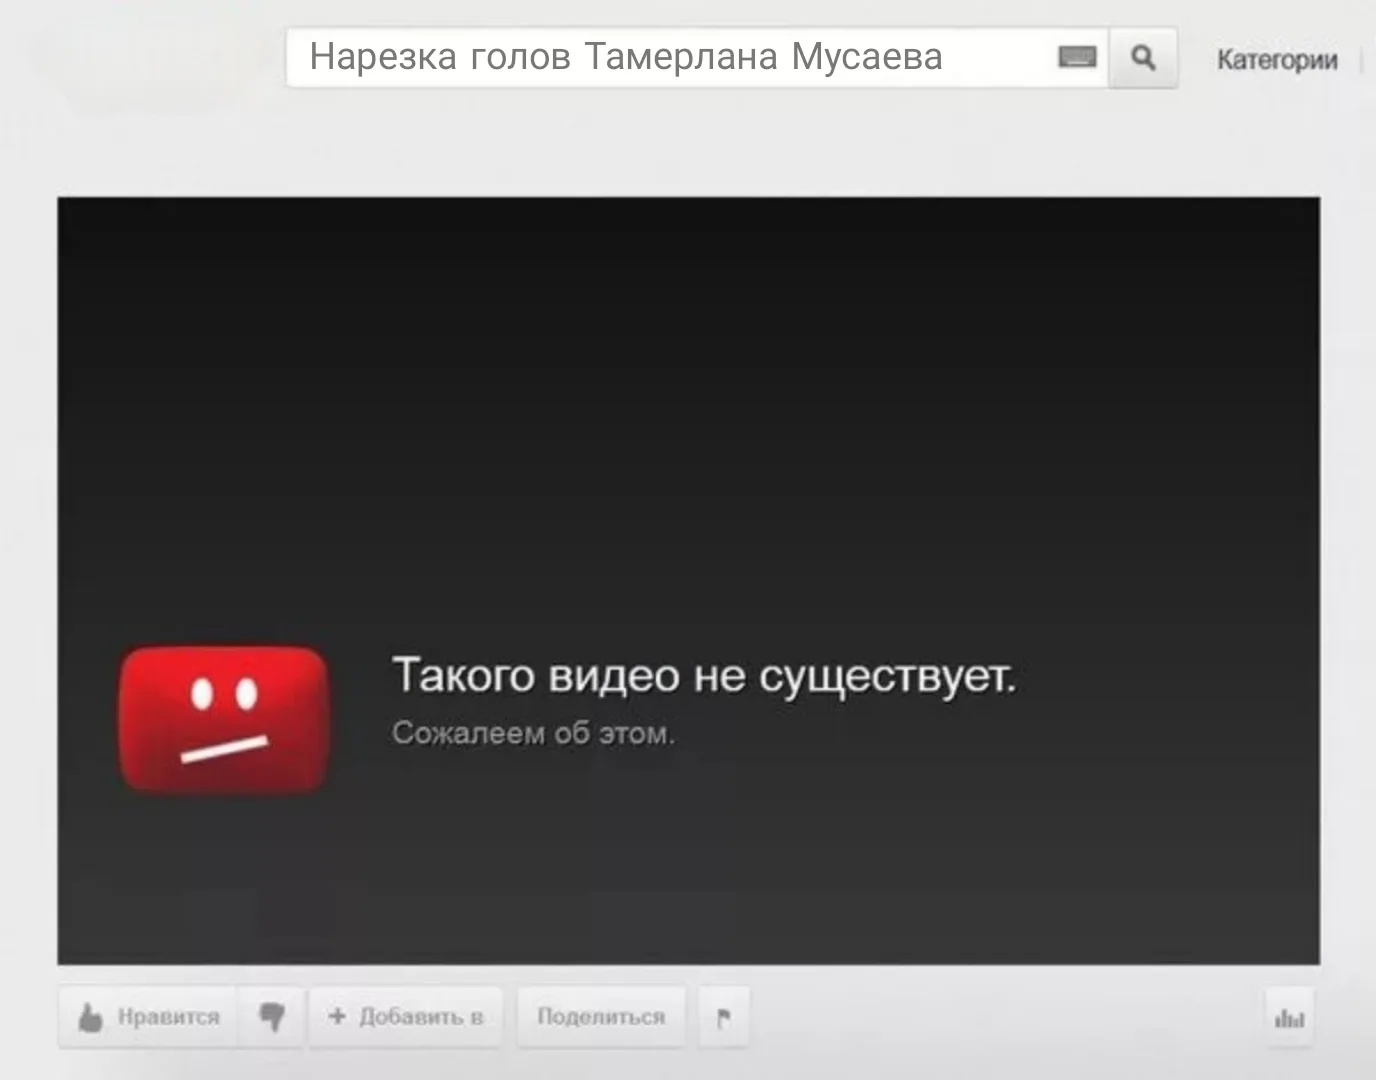Click the Нравится like button
This screenshot has width=1376, height=1080.
[x=148, y=1017]
